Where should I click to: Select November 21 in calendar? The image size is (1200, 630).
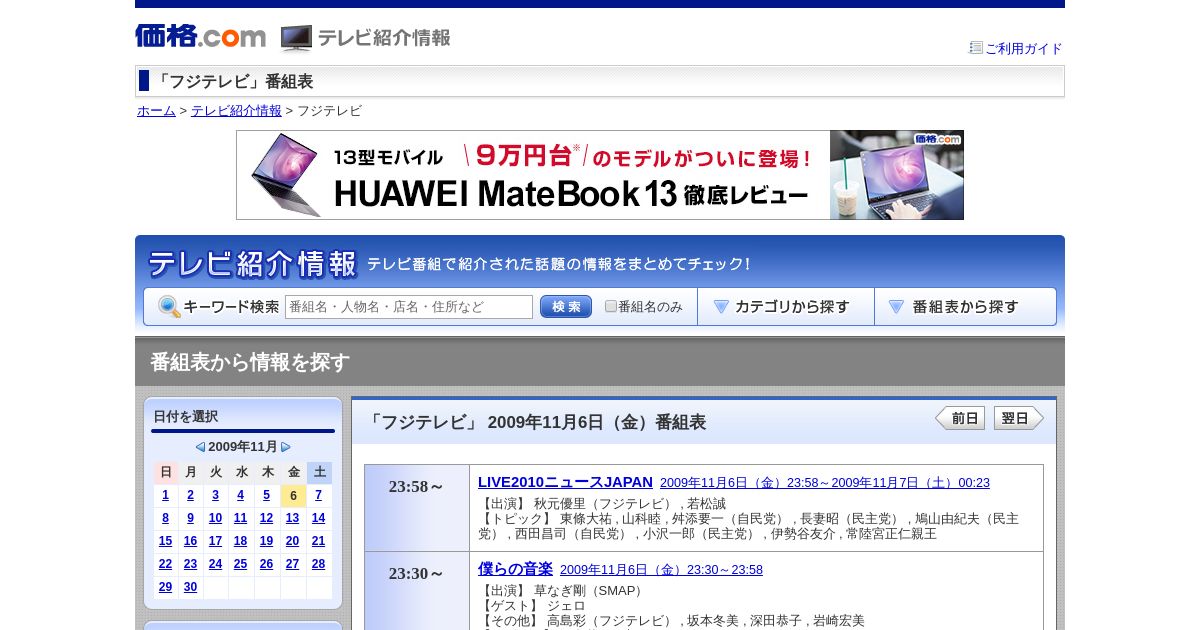[319, 541]
